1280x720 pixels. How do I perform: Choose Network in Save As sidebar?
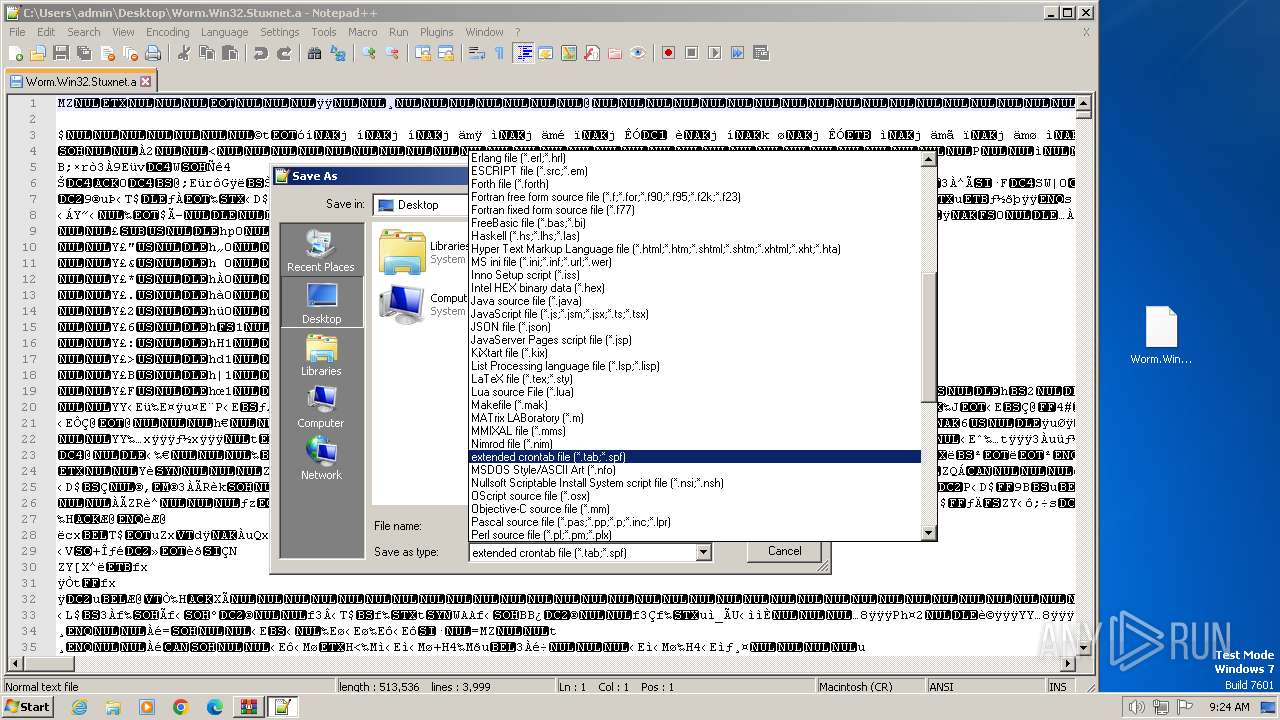coord(321,458)
